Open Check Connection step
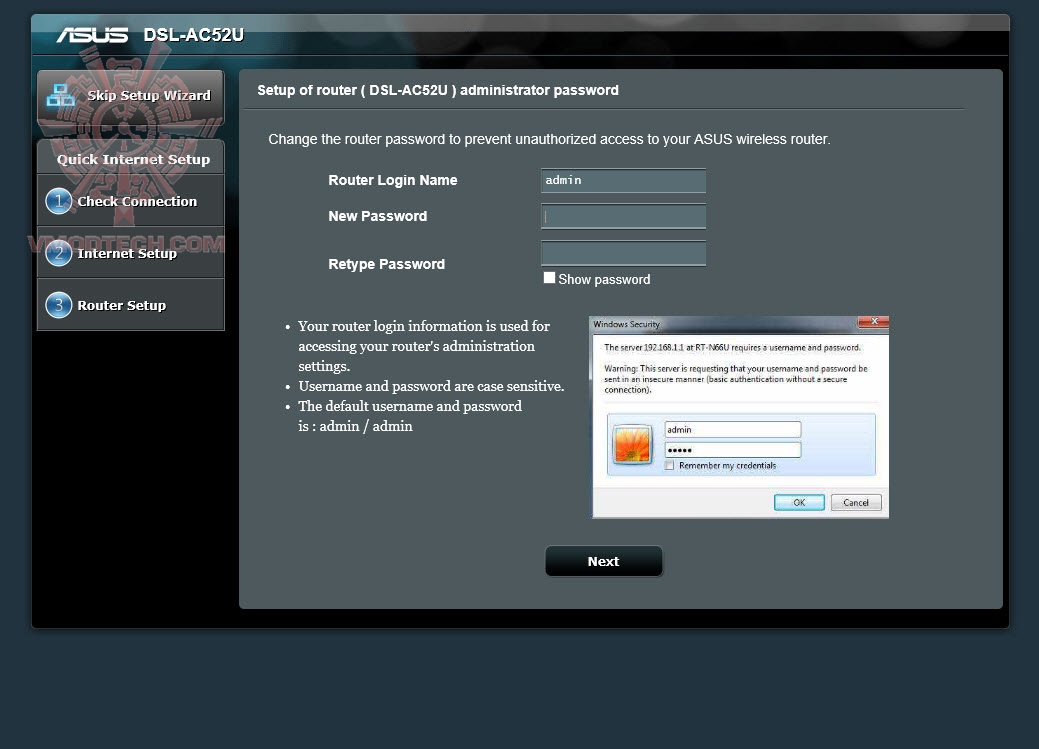This screenshot has height=749, width=1039. pos(131,201)
